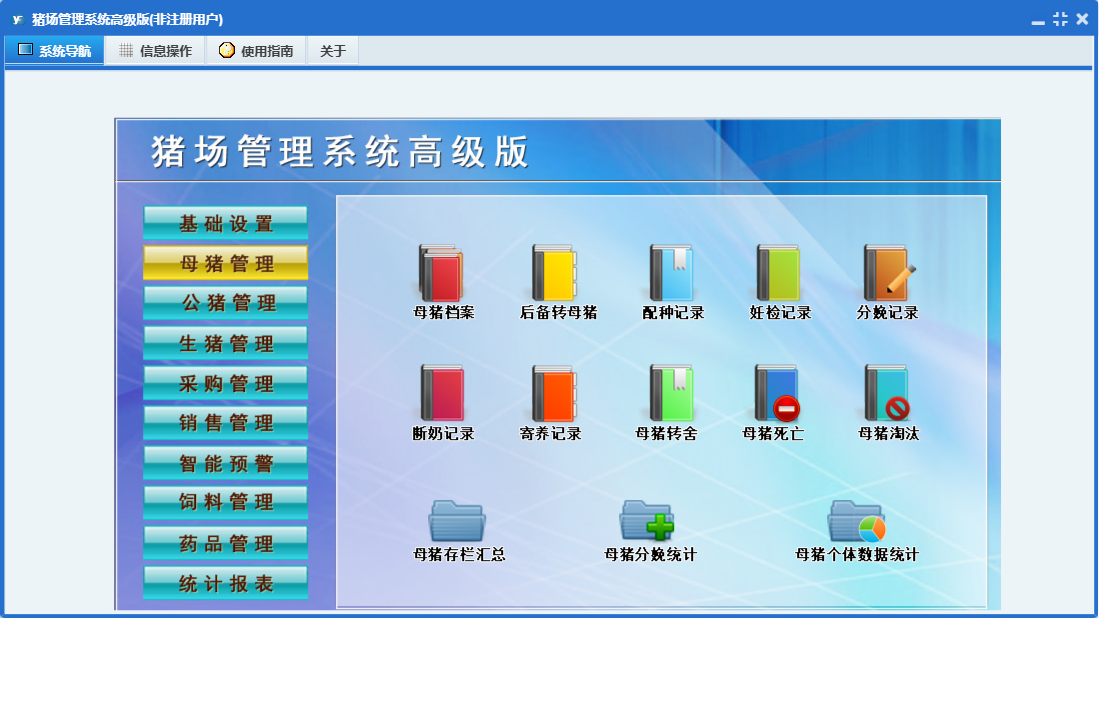The image size is (1099, 723).
Task: Open 母猪分娩统计 folder with plus icon
Action: (x=646, y=521)
